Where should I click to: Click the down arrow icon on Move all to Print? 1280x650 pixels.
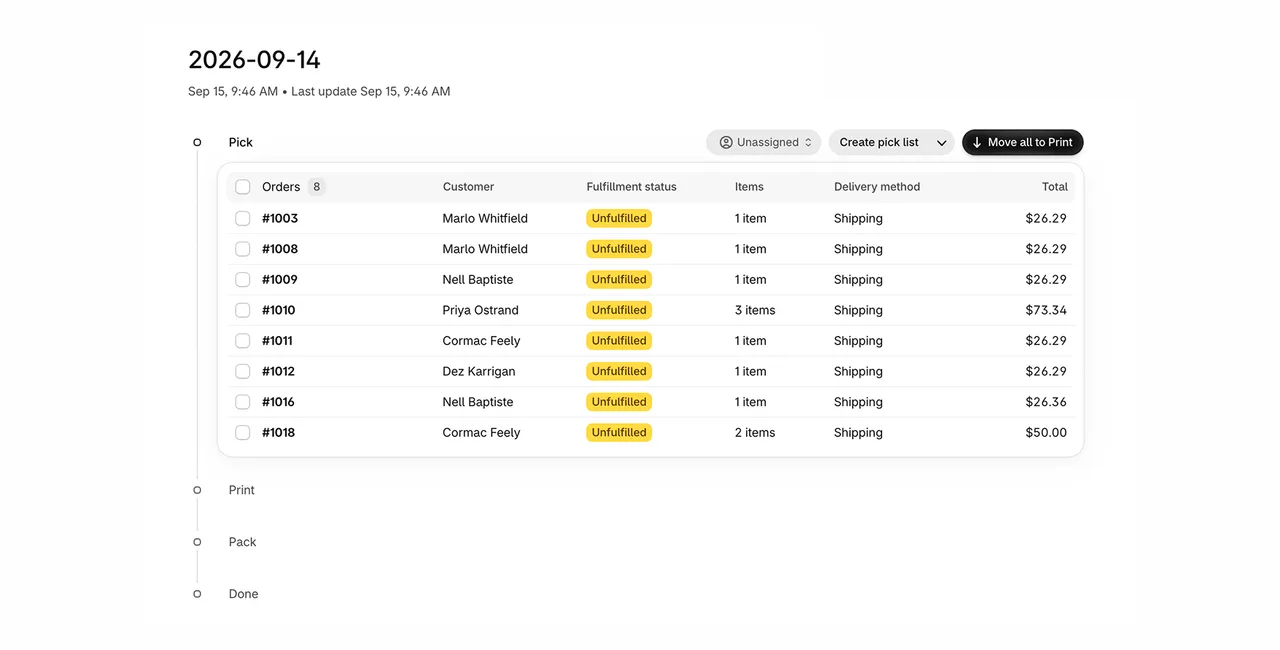pos(977,142)
